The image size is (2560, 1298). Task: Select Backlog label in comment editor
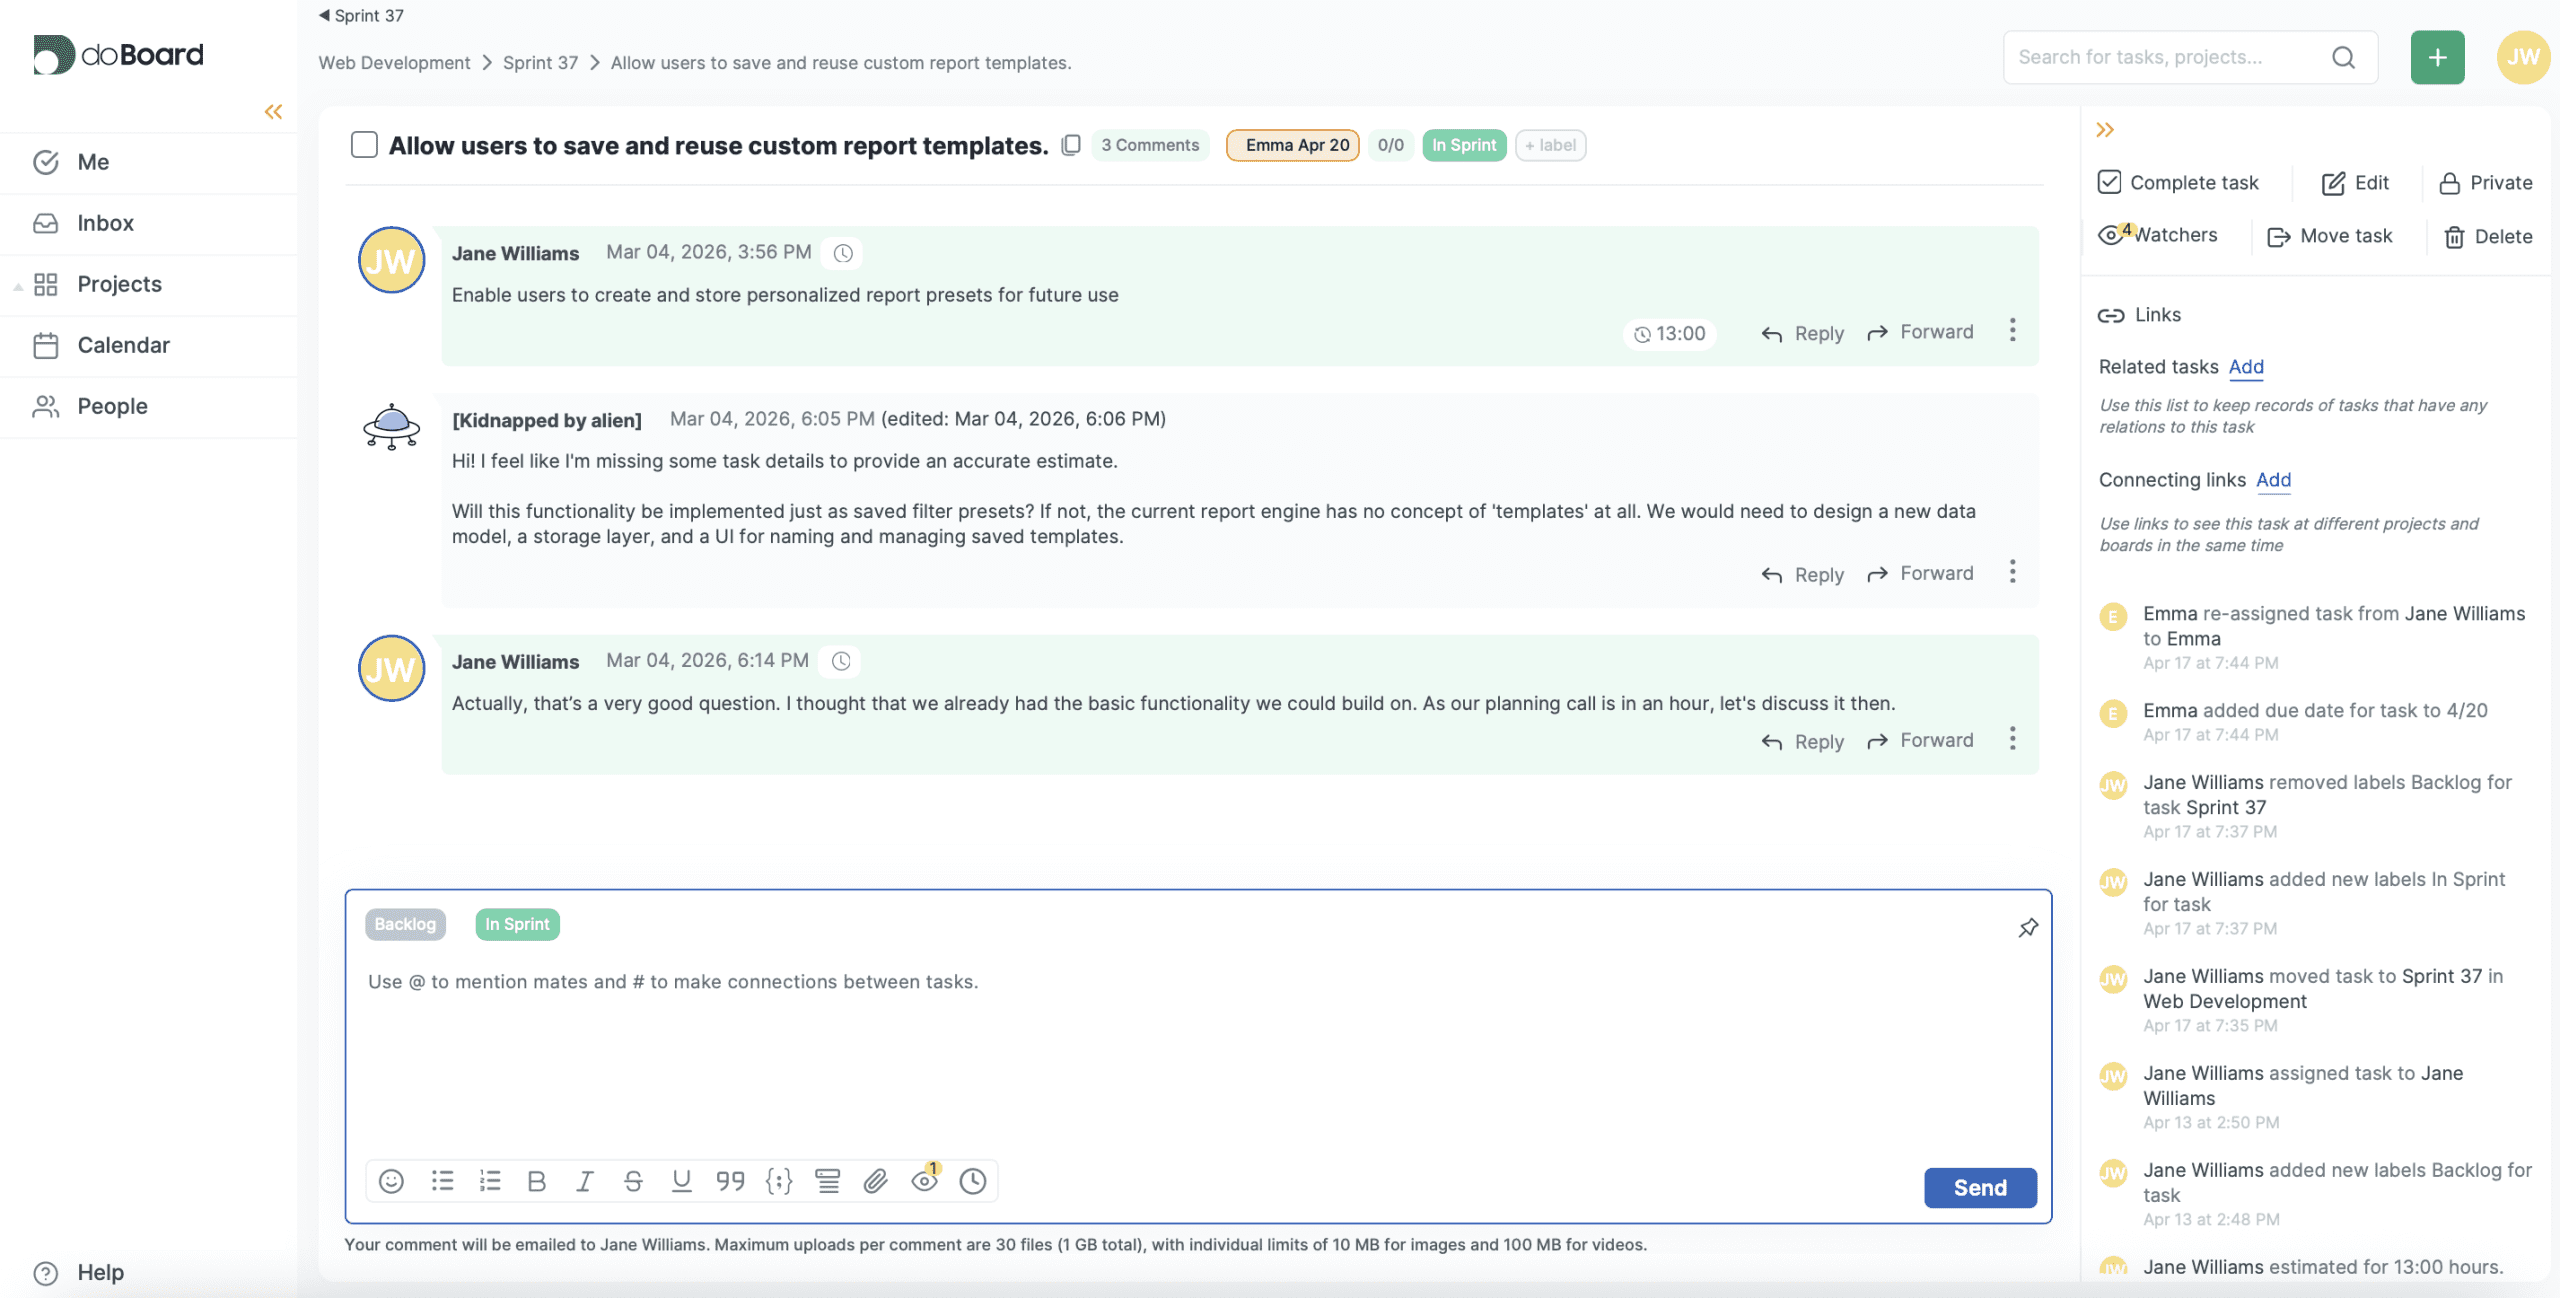405,924
